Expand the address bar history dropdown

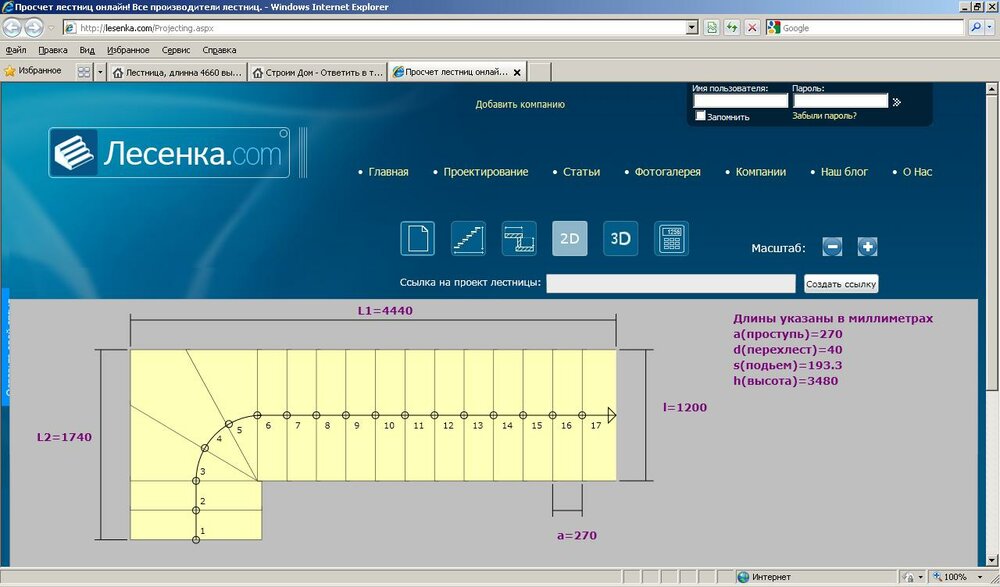(x=692, y=28)
